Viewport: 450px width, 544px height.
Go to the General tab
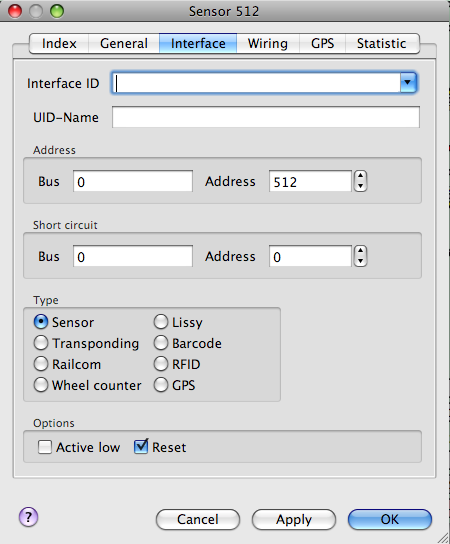[124, 43]
